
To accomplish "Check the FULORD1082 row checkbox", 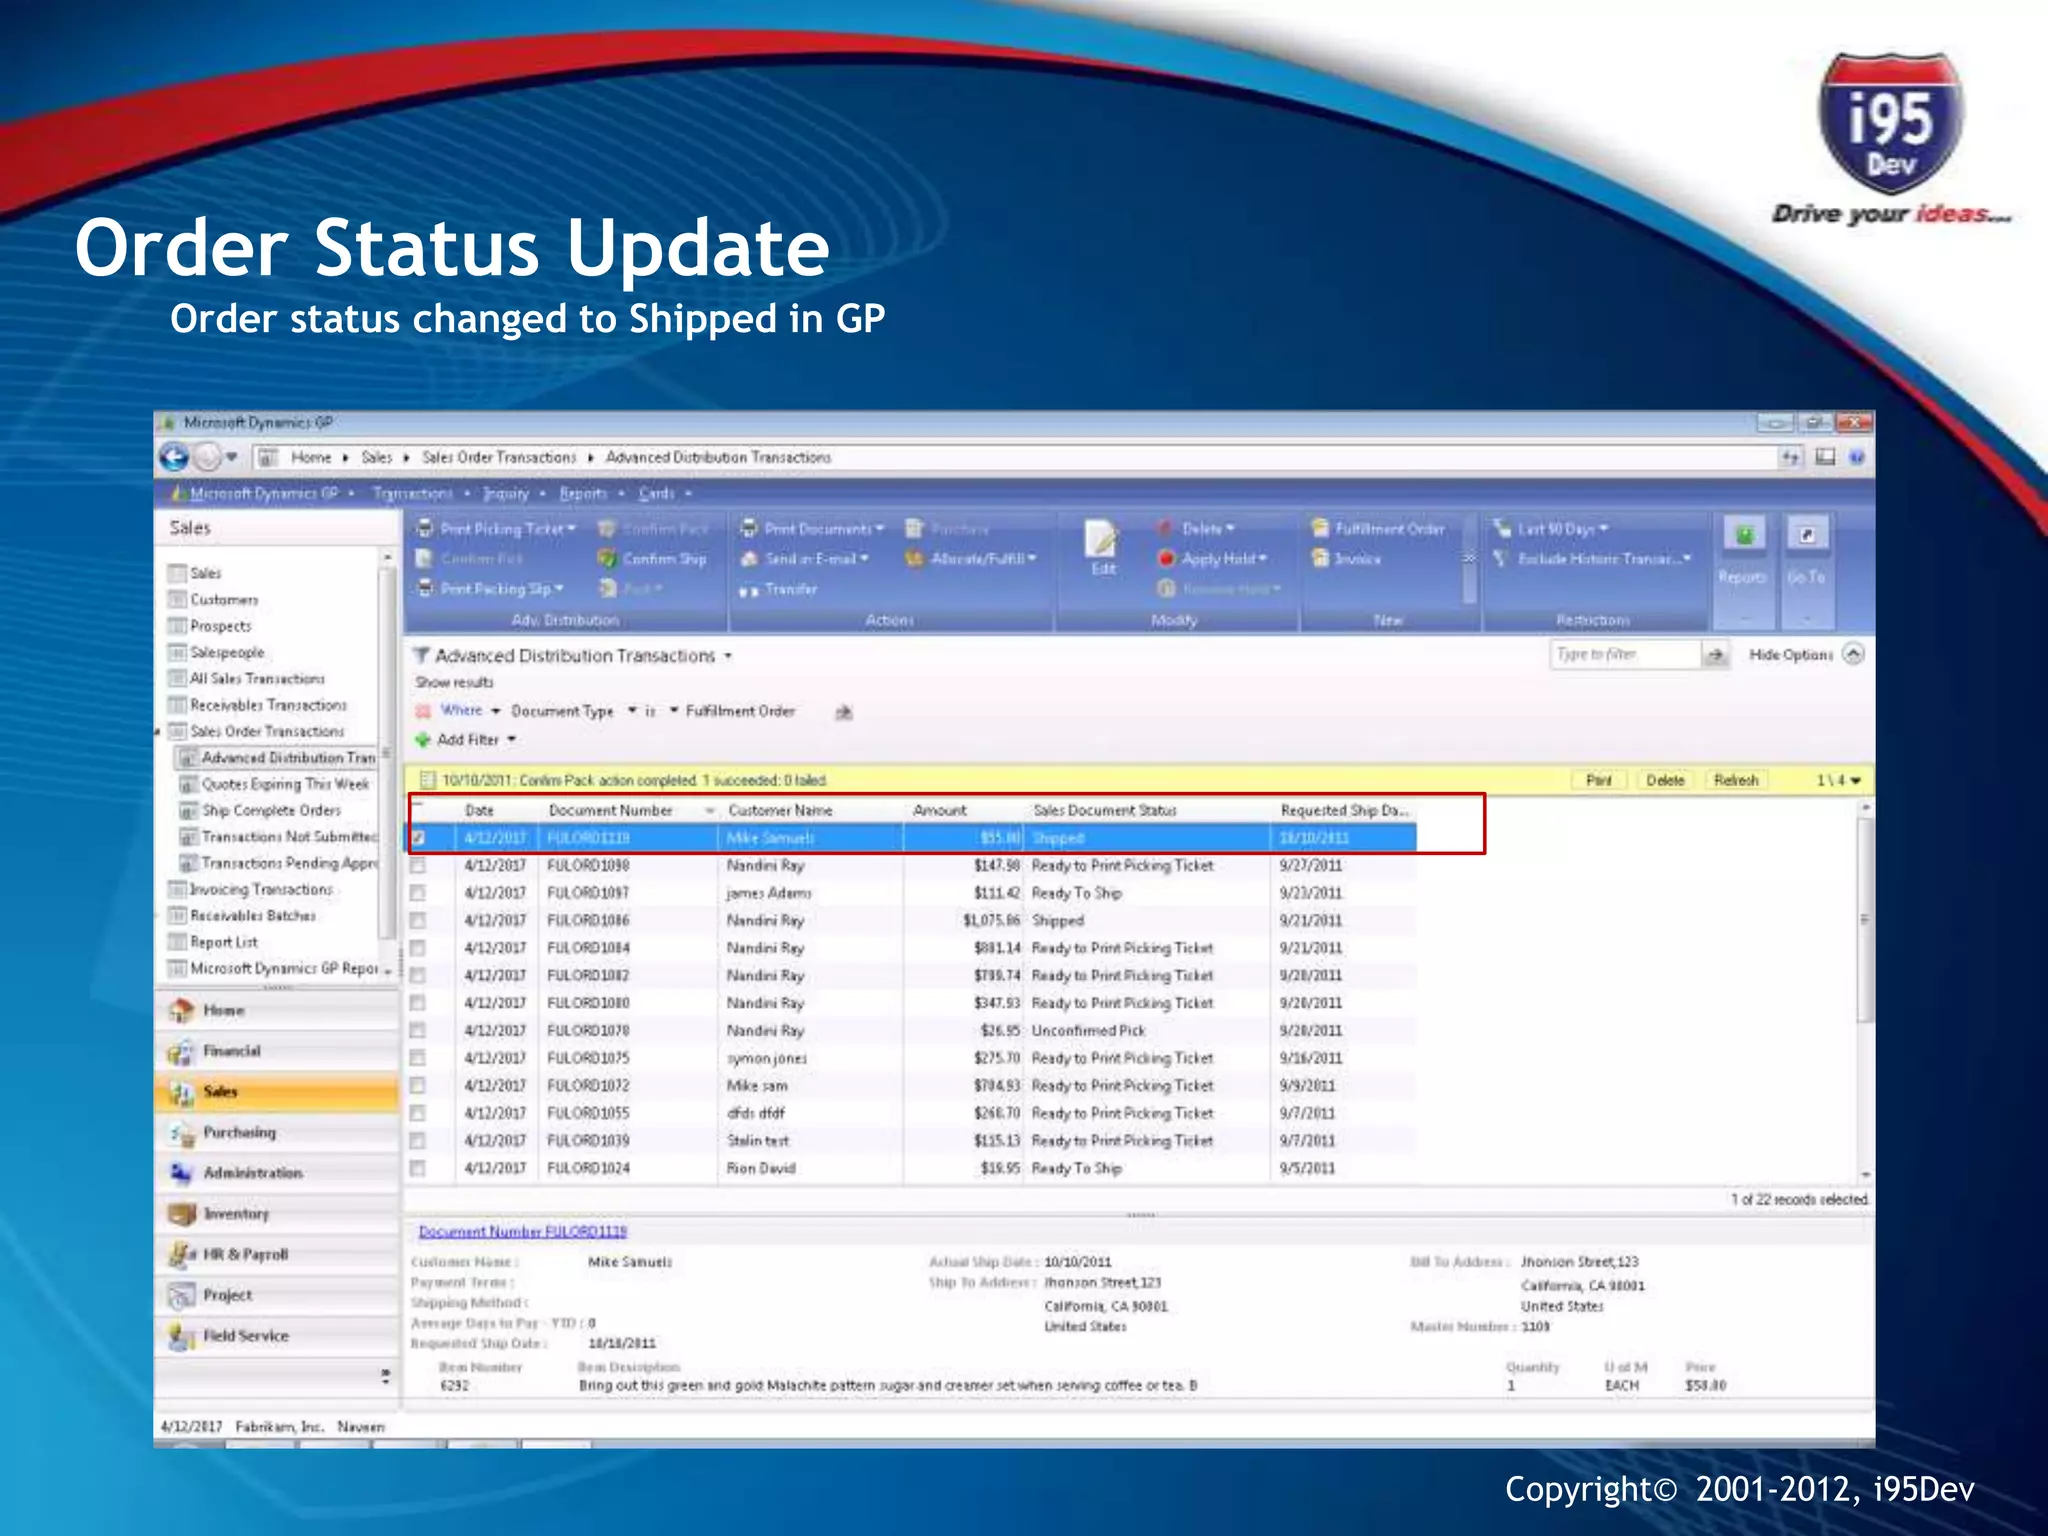I will 418,976.
